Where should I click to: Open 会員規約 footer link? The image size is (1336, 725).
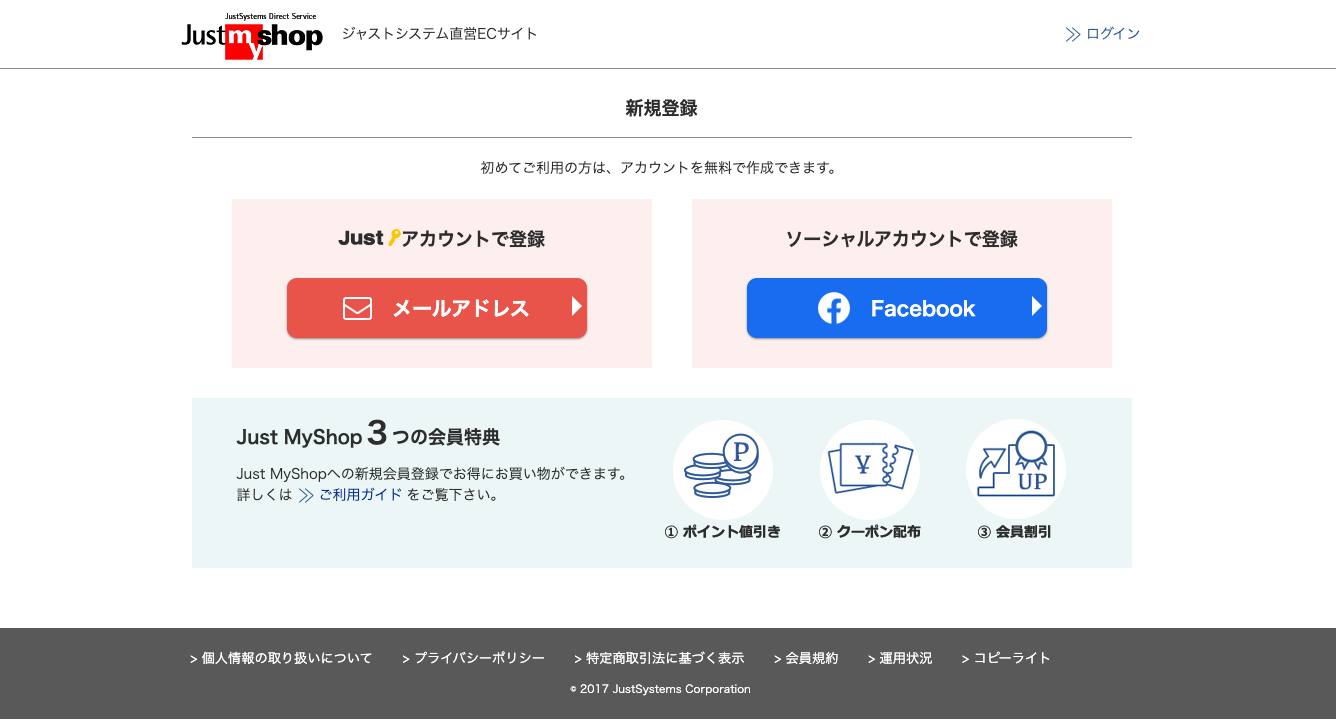(x=806, y=658)
